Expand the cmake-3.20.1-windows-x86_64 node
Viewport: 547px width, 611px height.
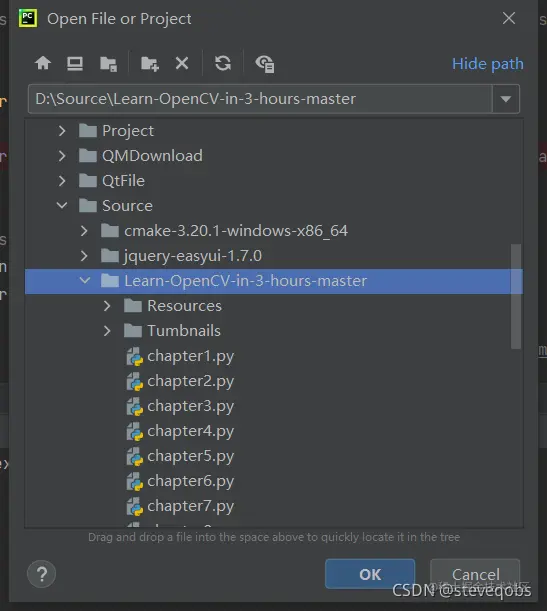point(84,231)
